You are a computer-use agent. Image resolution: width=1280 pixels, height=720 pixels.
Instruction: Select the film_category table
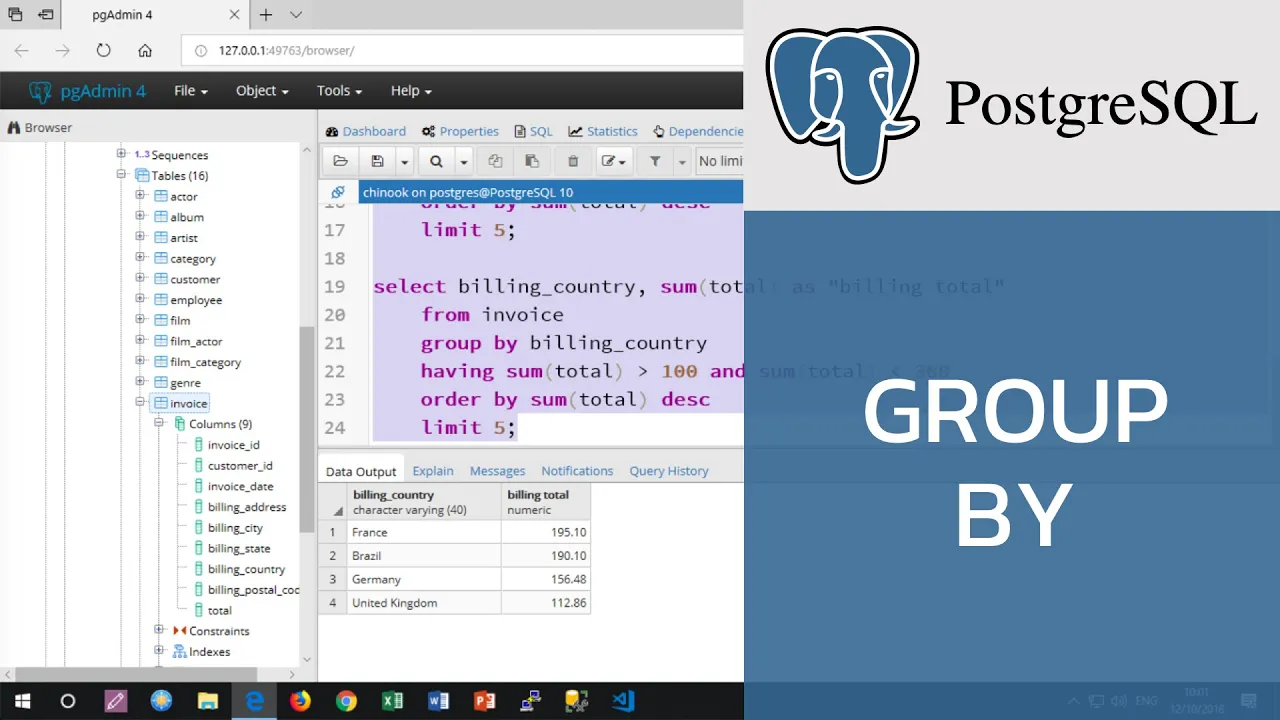coord(205,362)
